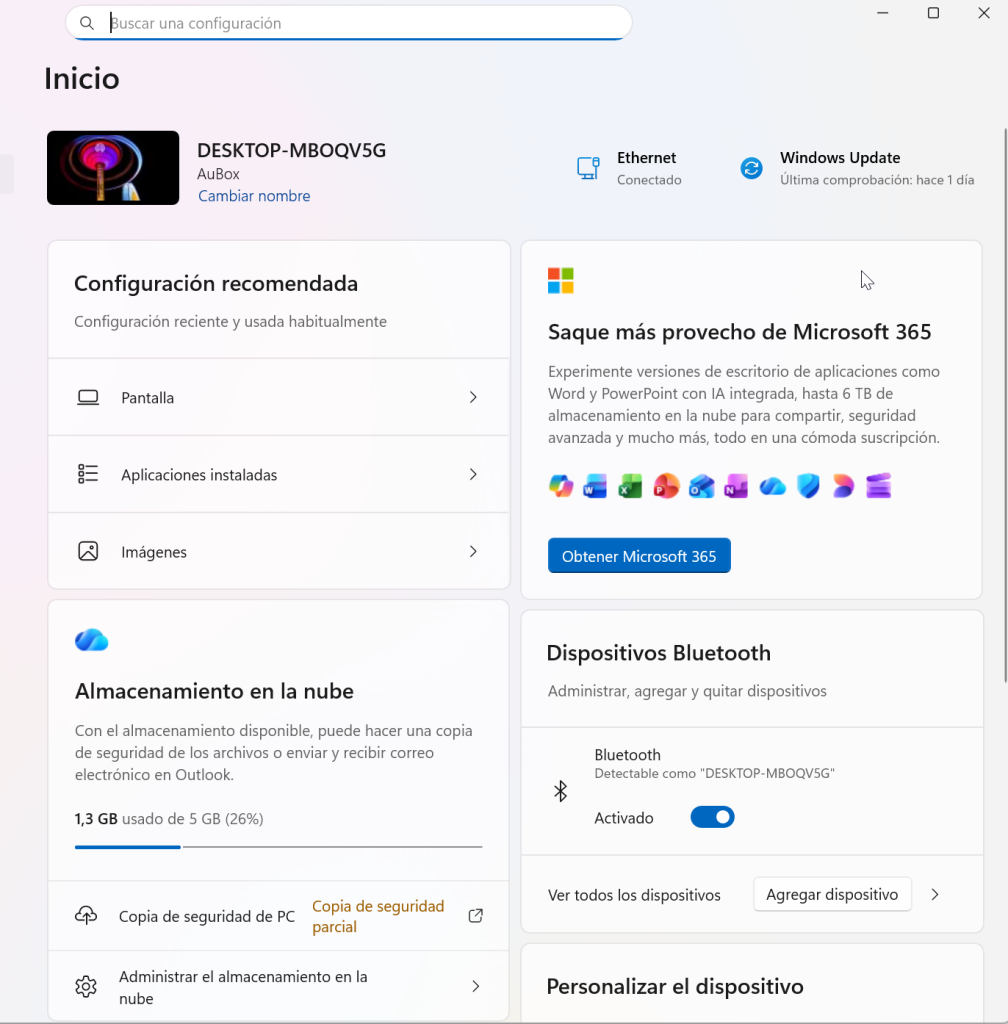This screenshot has width=1008, height=1024.
Task: Click the gear icon for Administrar almacenamiento
Action: (x=86, y=986)
